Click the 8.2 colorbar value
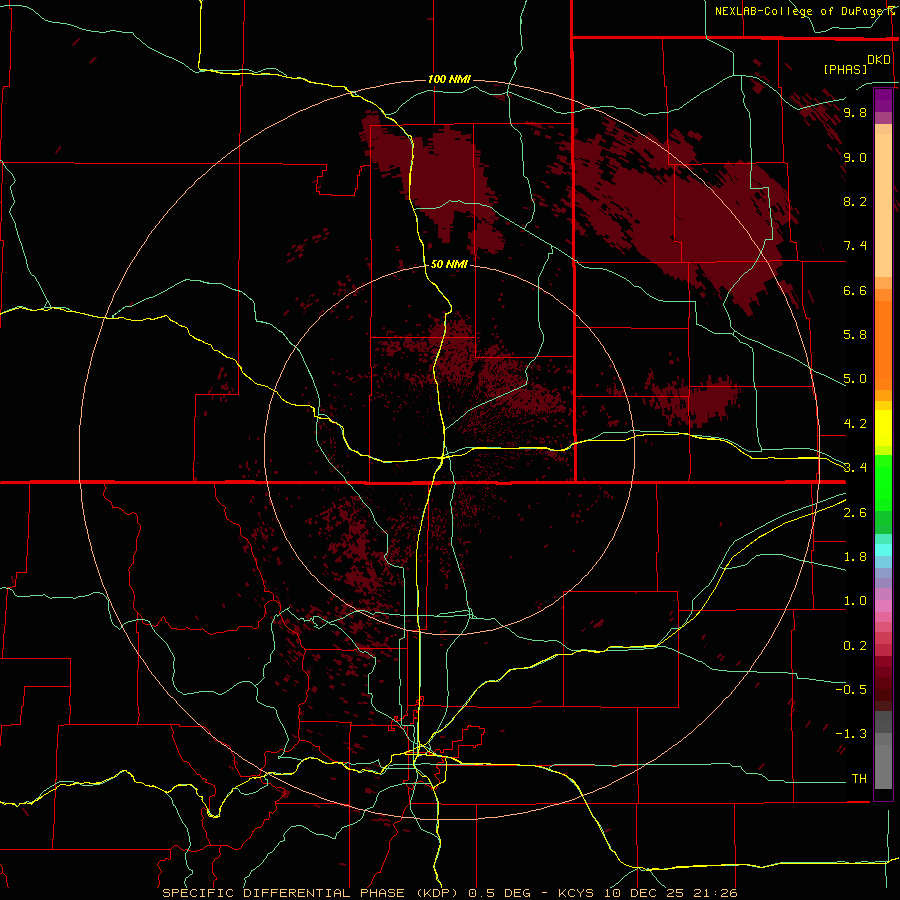The image size is (900, 900). [x=855, y=201]
